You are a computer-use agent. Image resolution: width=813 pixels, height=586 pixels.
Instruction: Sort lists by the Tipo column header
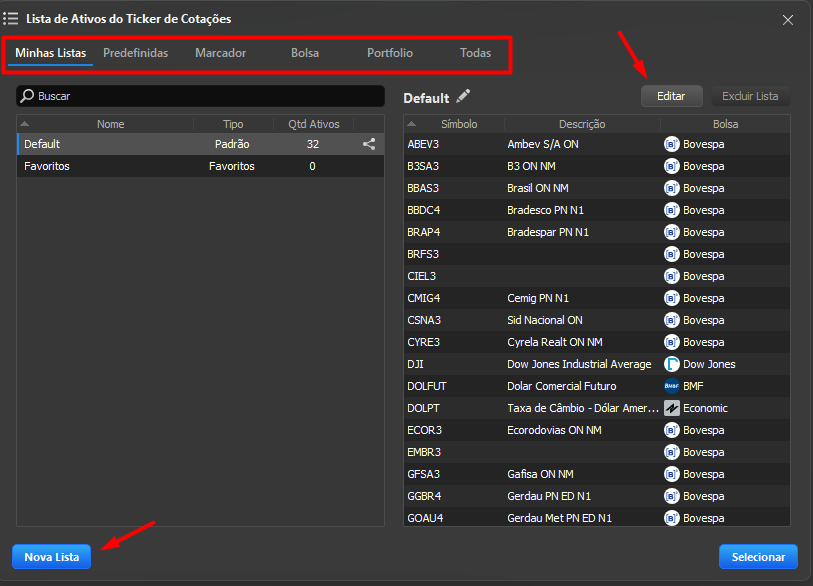233,124
